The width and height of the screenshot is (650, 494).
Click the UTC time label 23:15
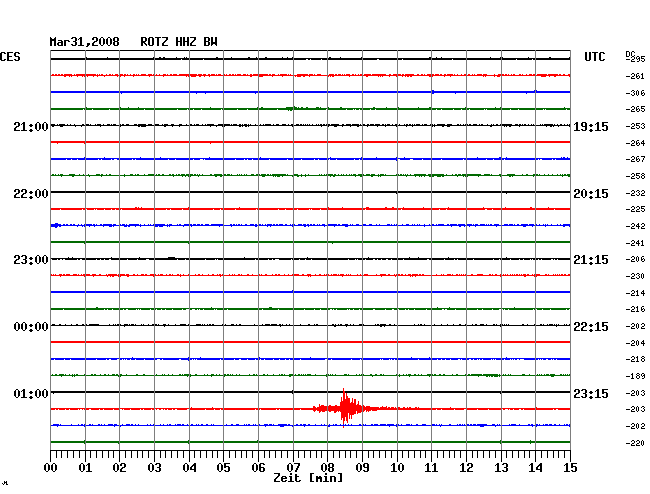591,393
